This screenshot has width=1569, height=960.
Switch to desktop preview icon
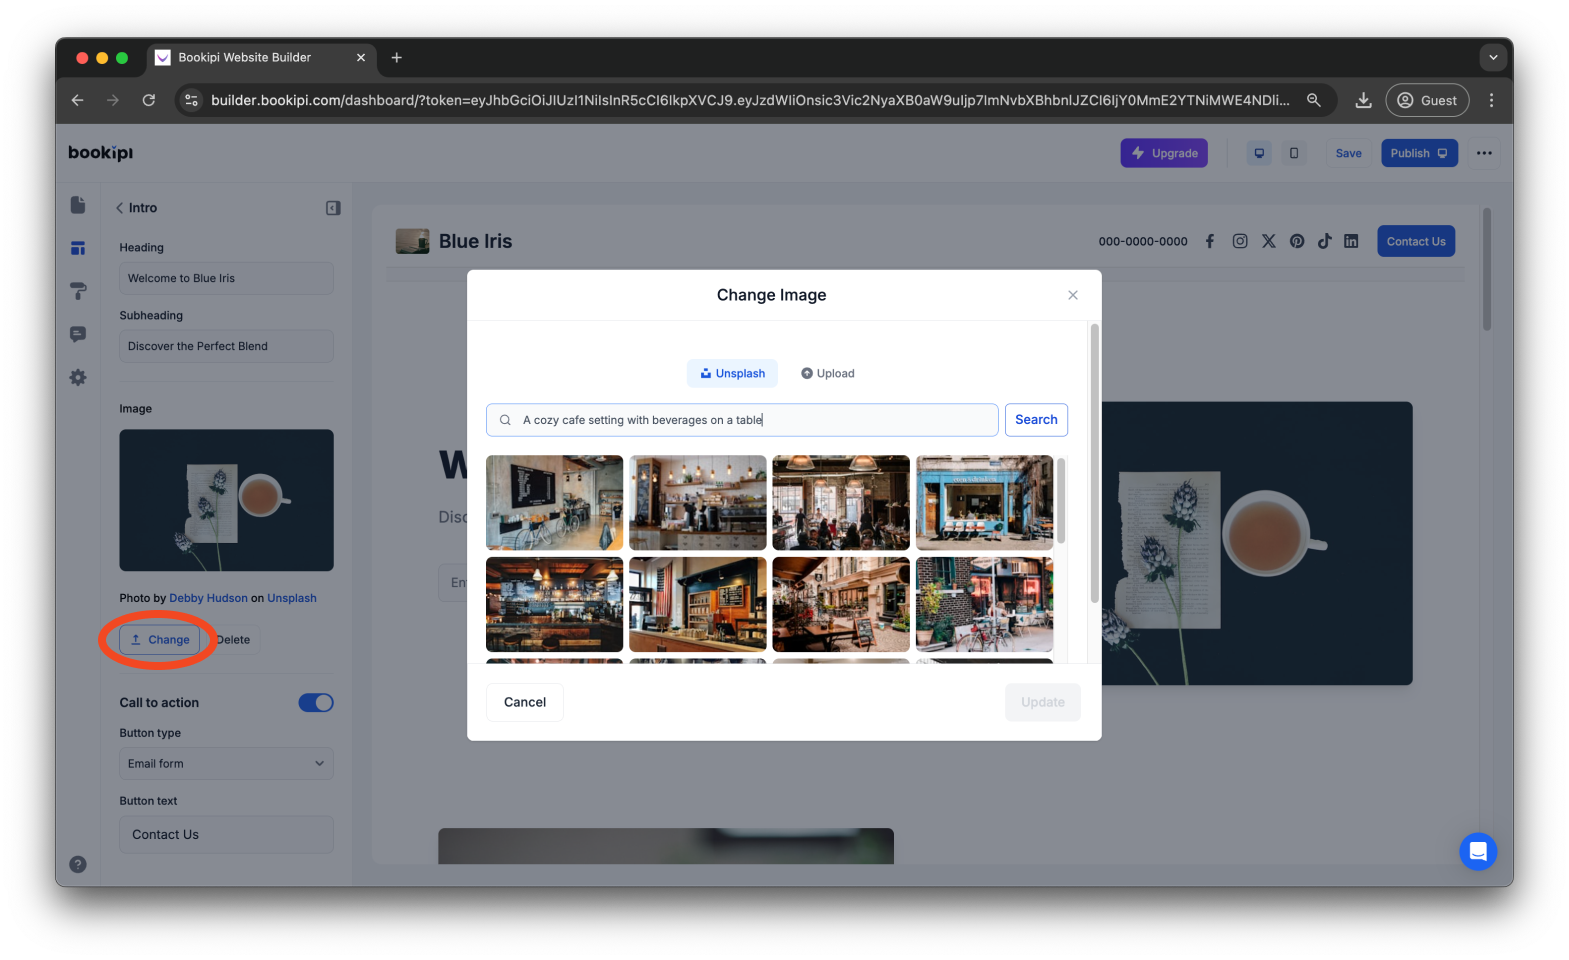(x=1259, y=153)
